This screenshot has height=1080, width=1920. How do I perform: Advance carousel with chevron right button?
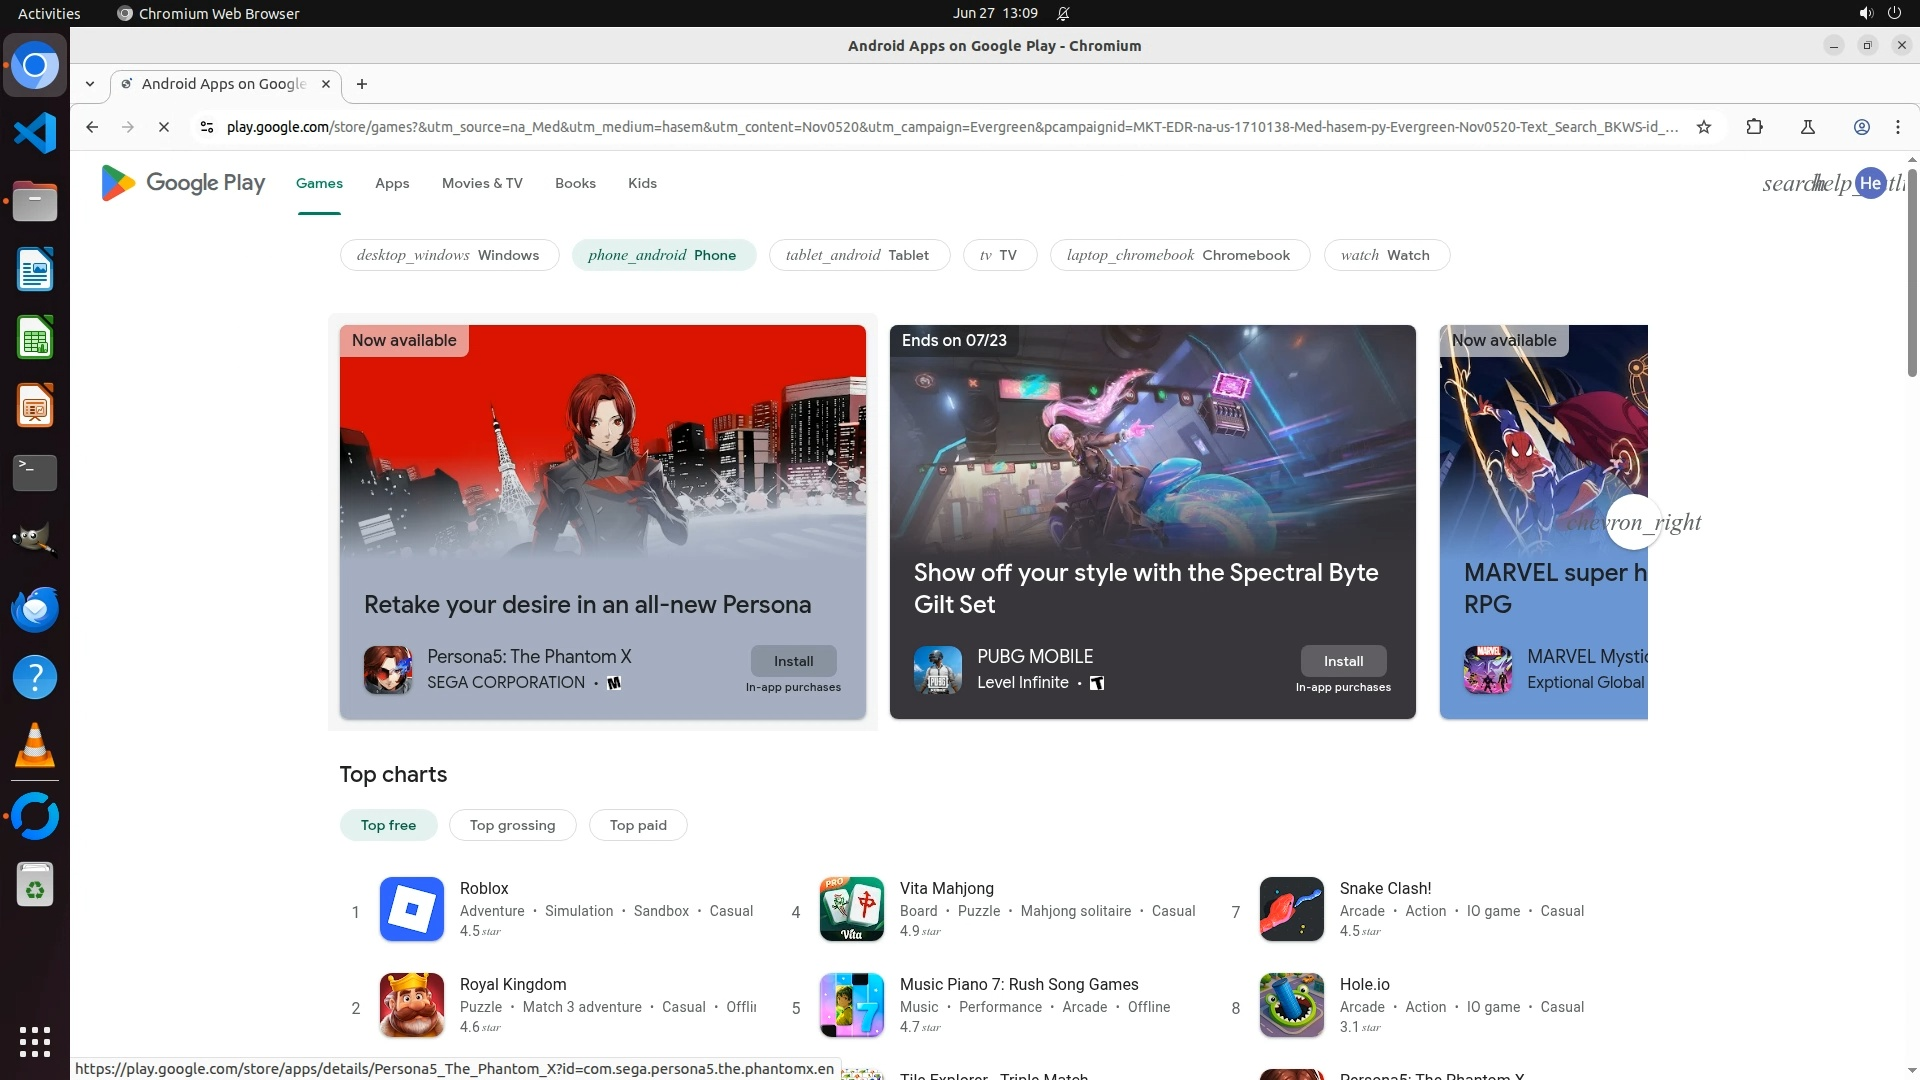[1632, 522]
